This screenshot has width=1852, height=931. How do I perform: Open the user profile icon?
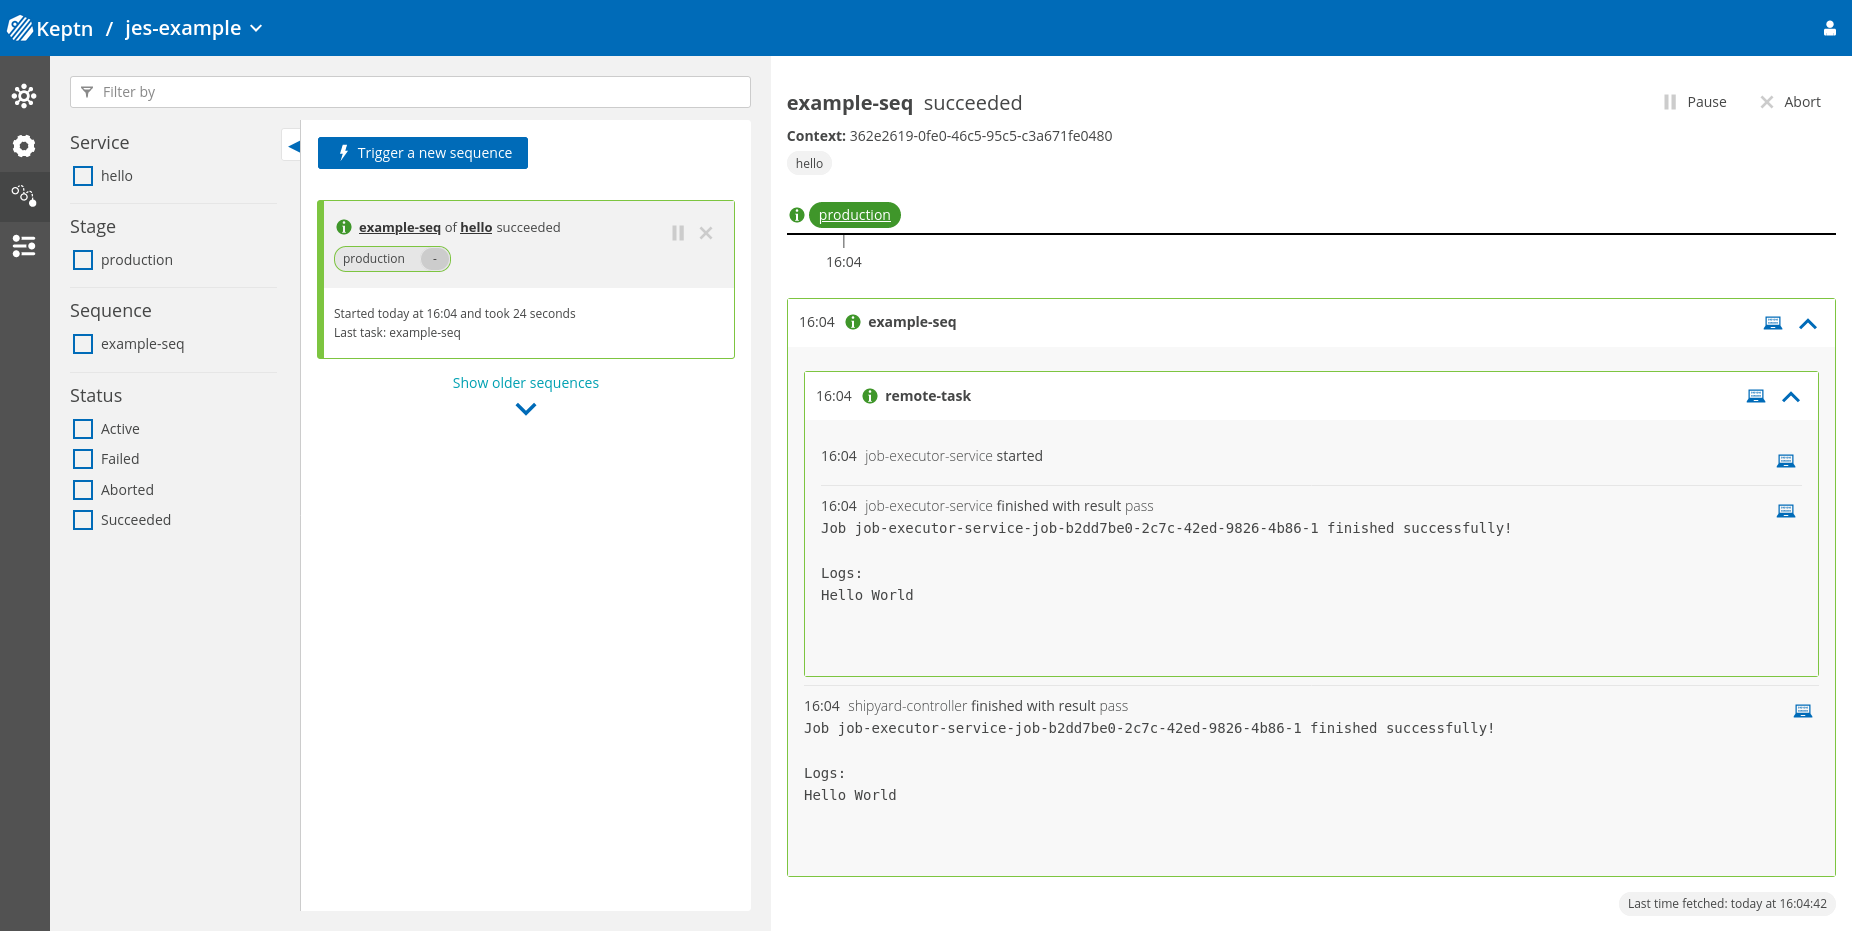point(1829,28)
